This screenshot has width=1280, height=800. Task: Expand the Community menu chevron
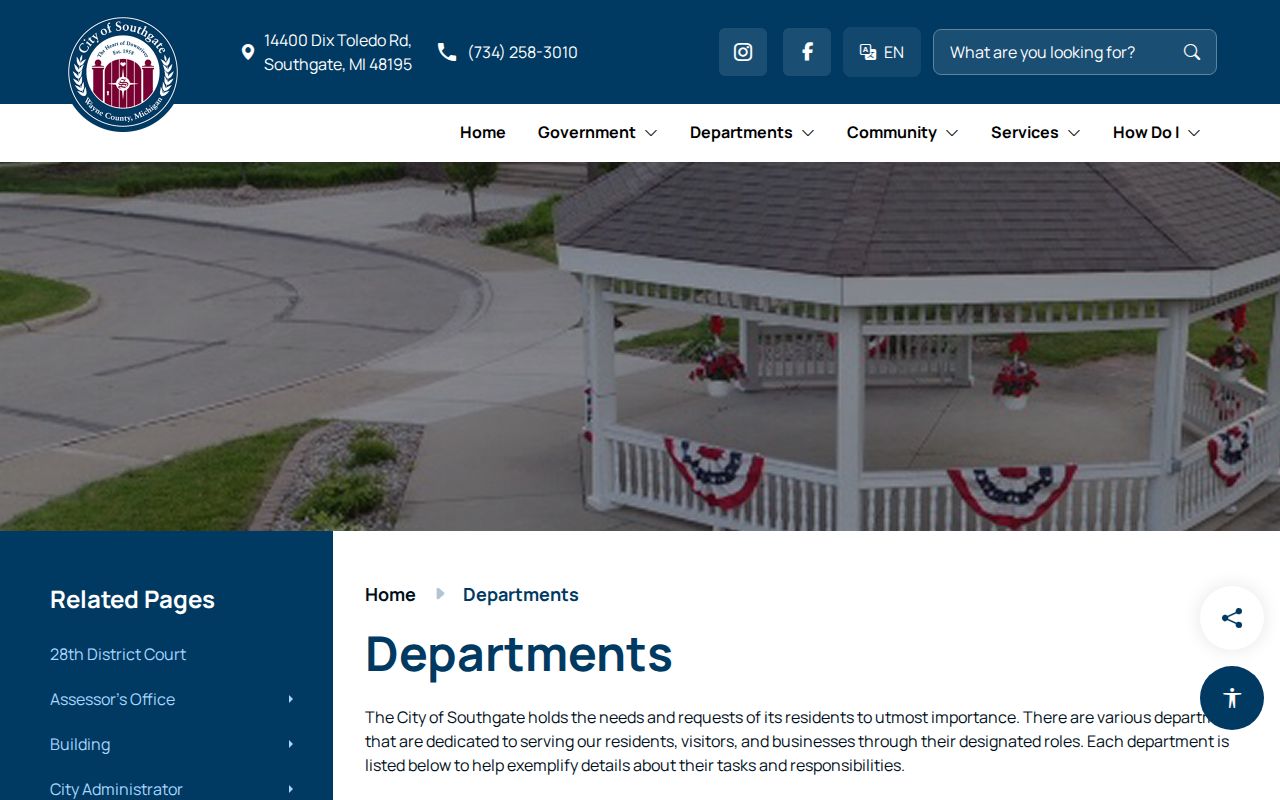952,133
